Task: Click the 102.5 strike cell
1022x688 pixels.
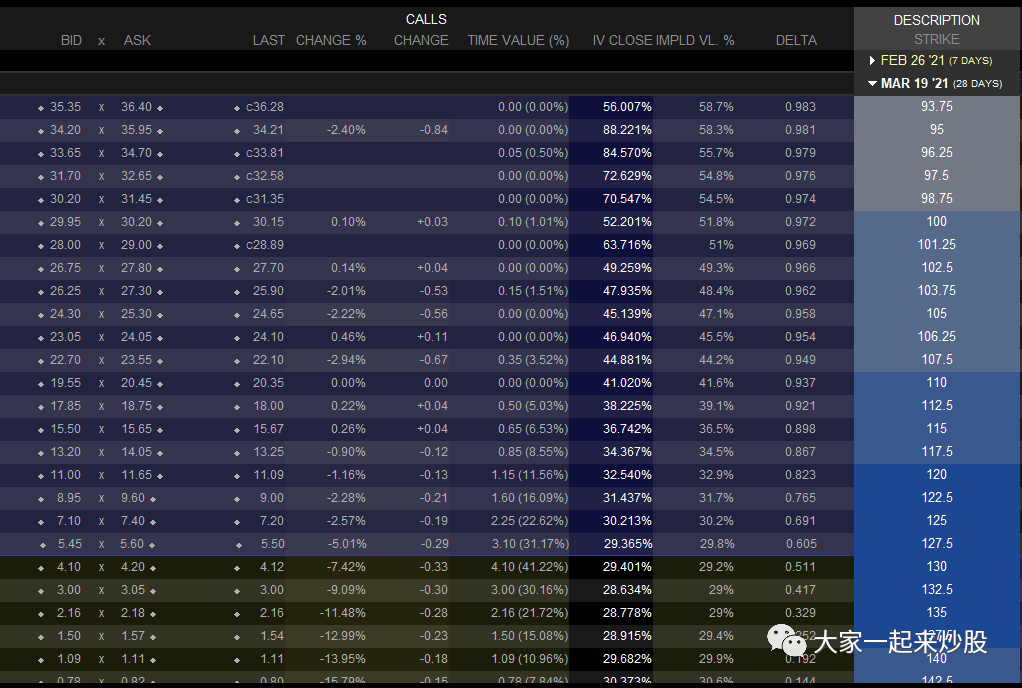Action: [x=937, y=267]
